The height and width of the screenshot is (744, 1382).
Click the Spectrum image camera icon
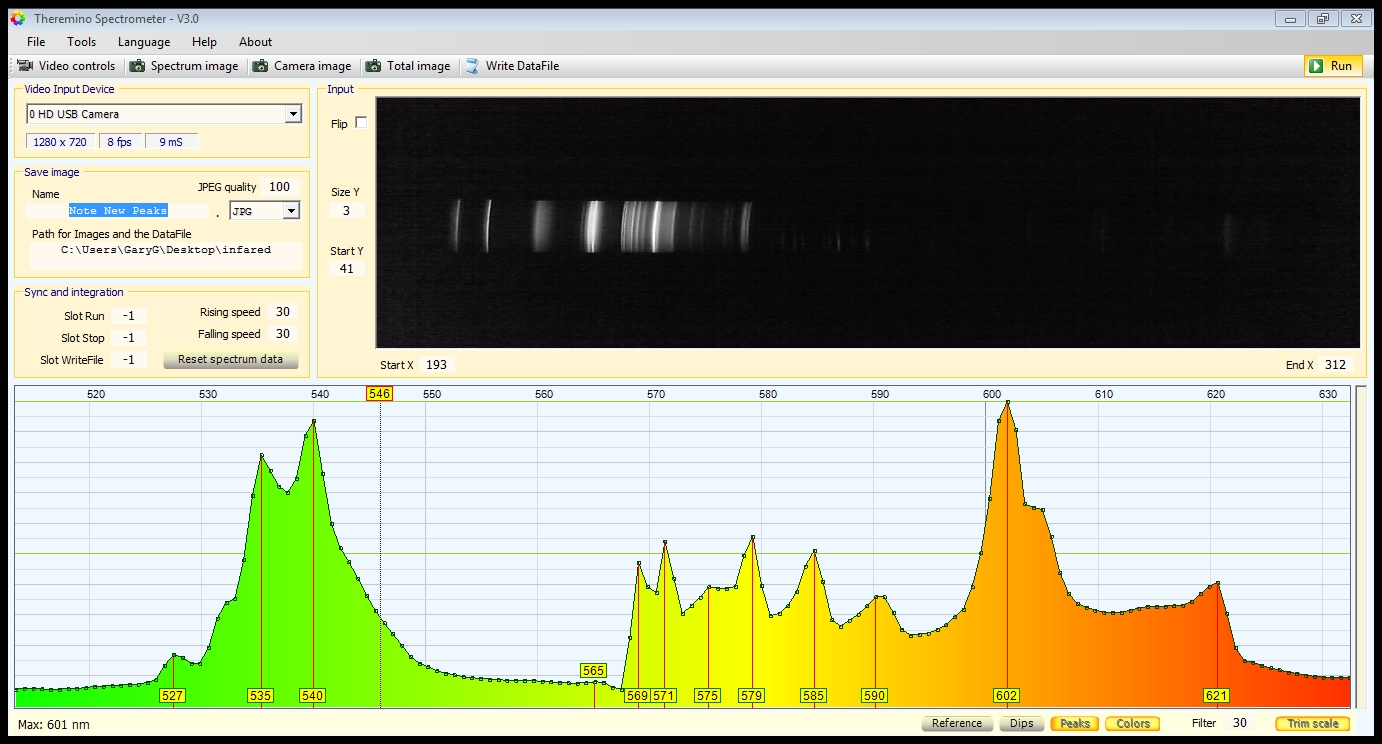[x=136, y=66]
